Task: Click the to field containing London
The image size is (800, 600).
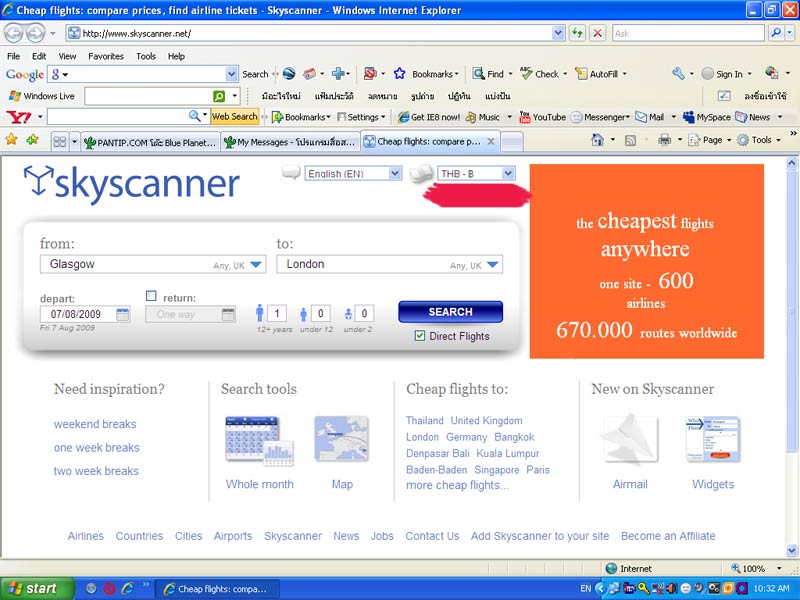Action: click(x=389, y=264)
